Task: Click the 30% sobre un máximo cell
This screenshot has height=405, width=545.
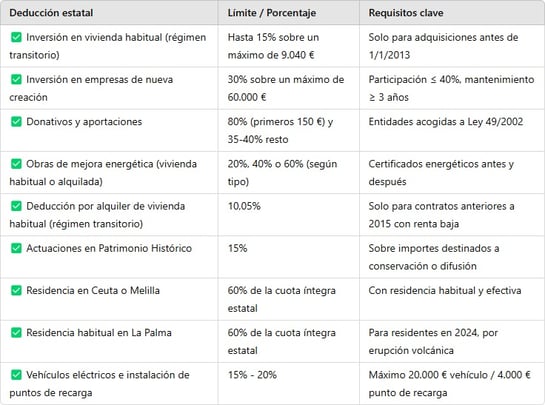Action: click(288, 88)
